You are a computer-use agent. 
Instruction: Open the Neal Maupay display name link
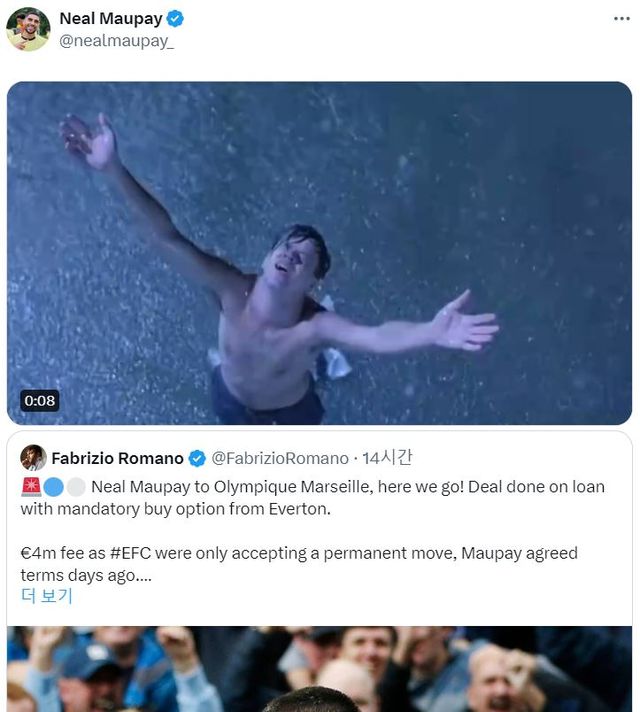pyautogui.click(x=110, y=19)
